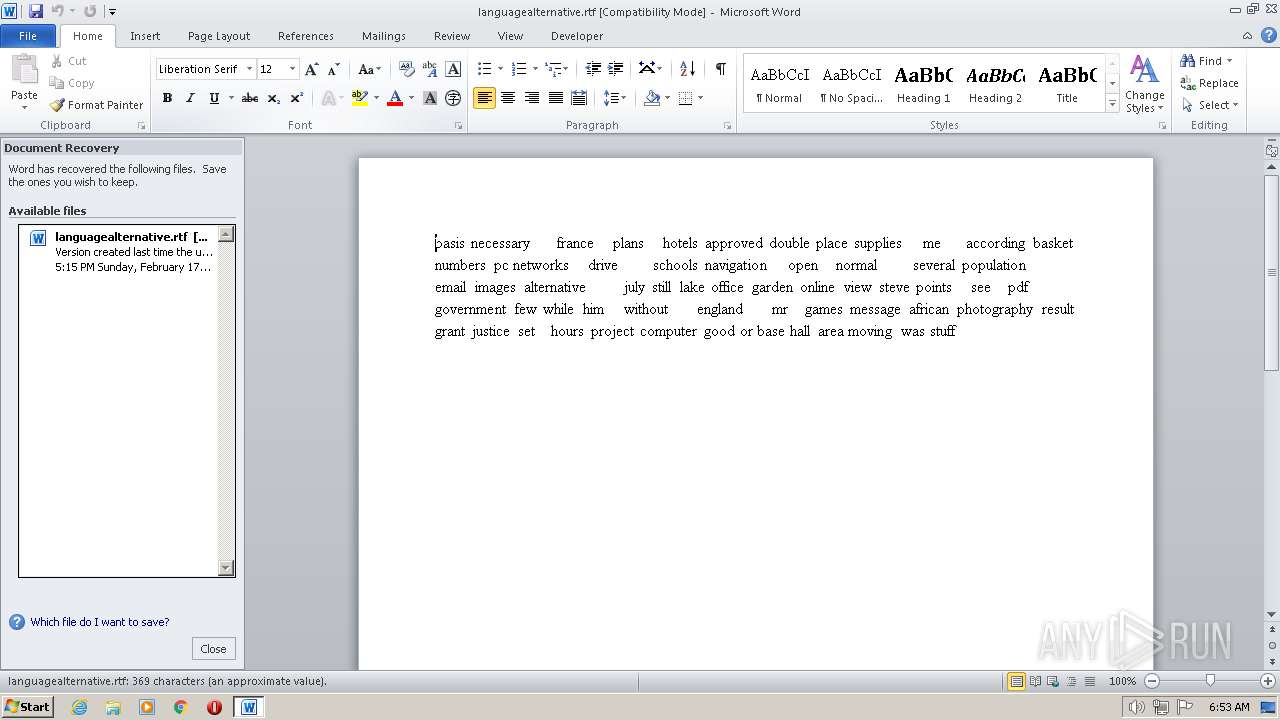The height and width of the screenshot is (720, 1280).
Task: Zoom in with the plus button
Action: pyautogui.click(x=1267, y=681)
